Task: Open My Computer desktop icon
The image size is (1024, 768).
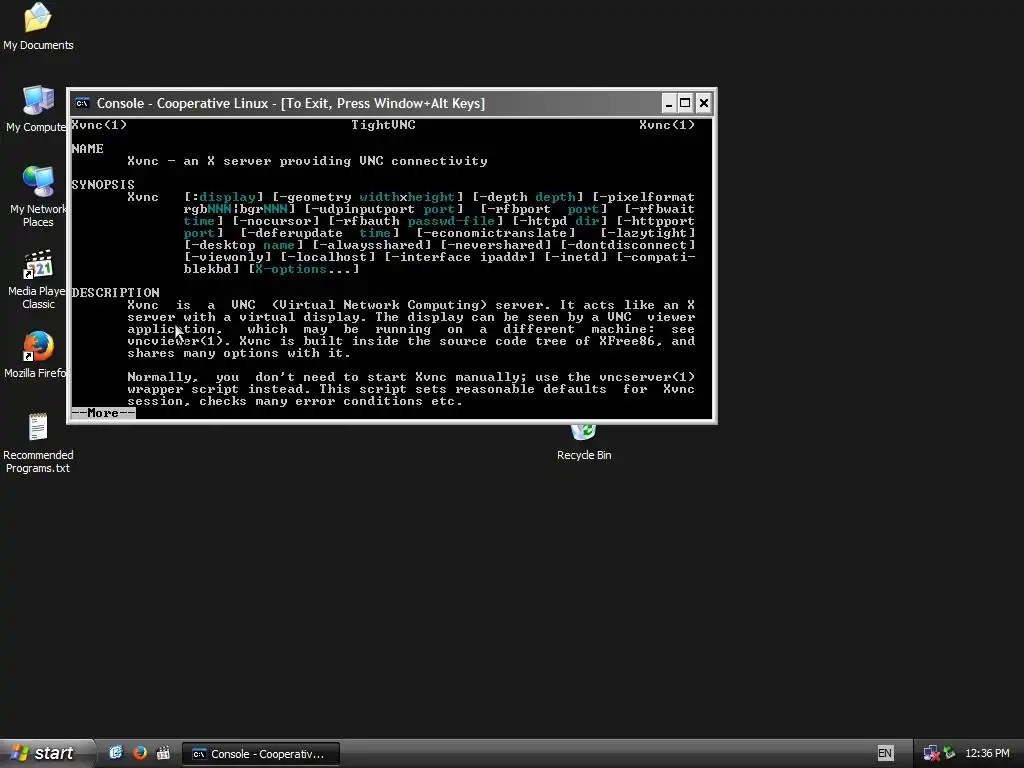Action: (x=37, y=109)
